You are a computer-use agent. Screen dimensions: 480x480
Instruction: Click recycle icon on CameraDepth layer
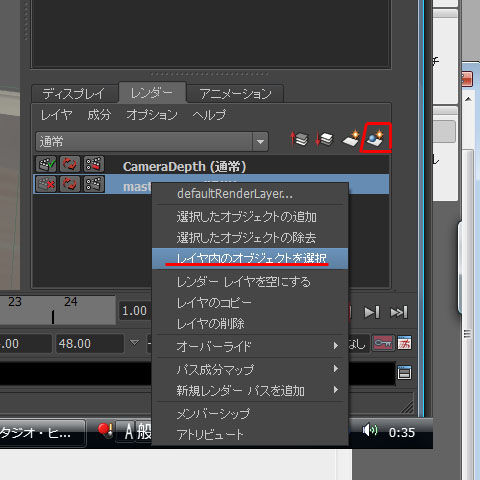point(70,164)
